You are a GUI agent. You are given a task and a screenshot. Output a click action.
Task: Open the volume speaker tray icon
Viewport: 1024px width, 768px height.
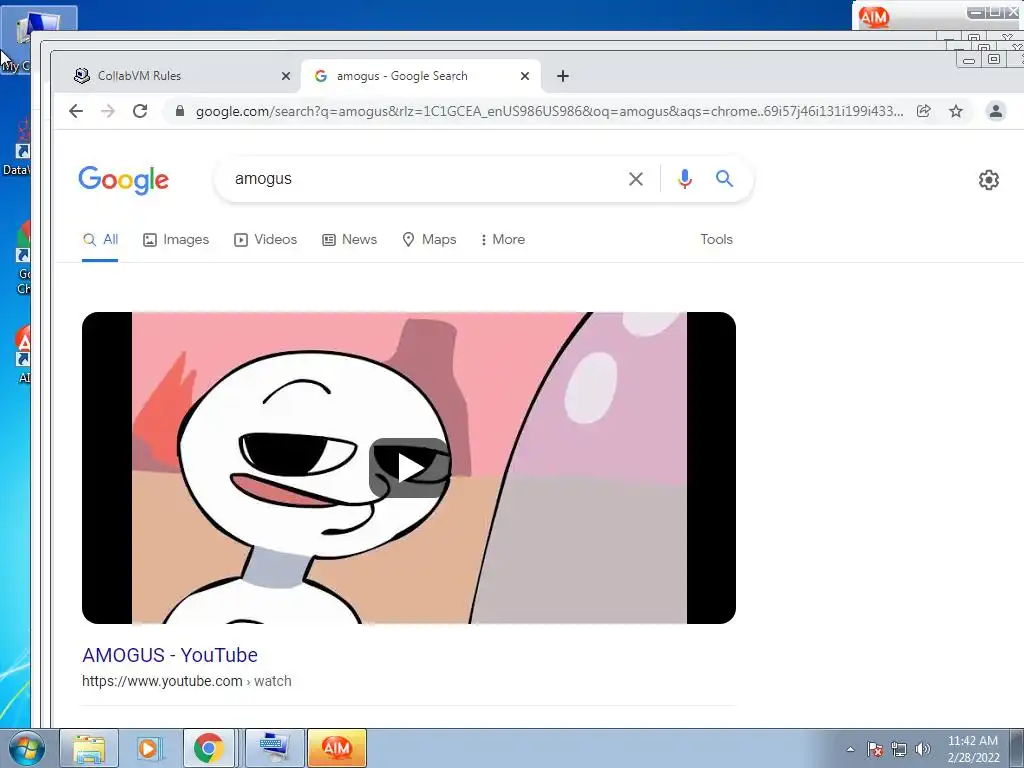click(x=923, y=749)
